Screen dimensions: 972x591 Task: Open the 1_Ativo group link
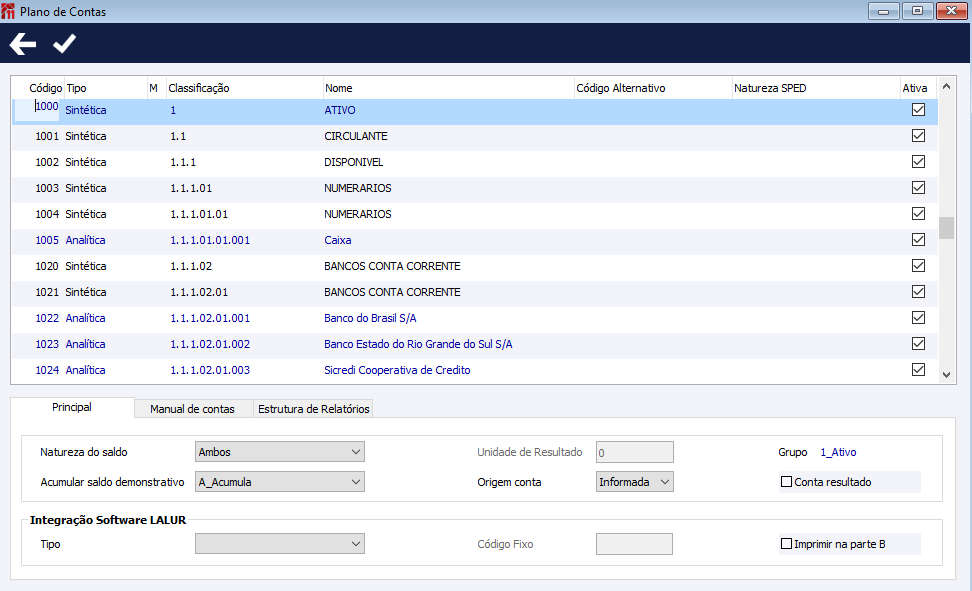(x=838, y=452)
